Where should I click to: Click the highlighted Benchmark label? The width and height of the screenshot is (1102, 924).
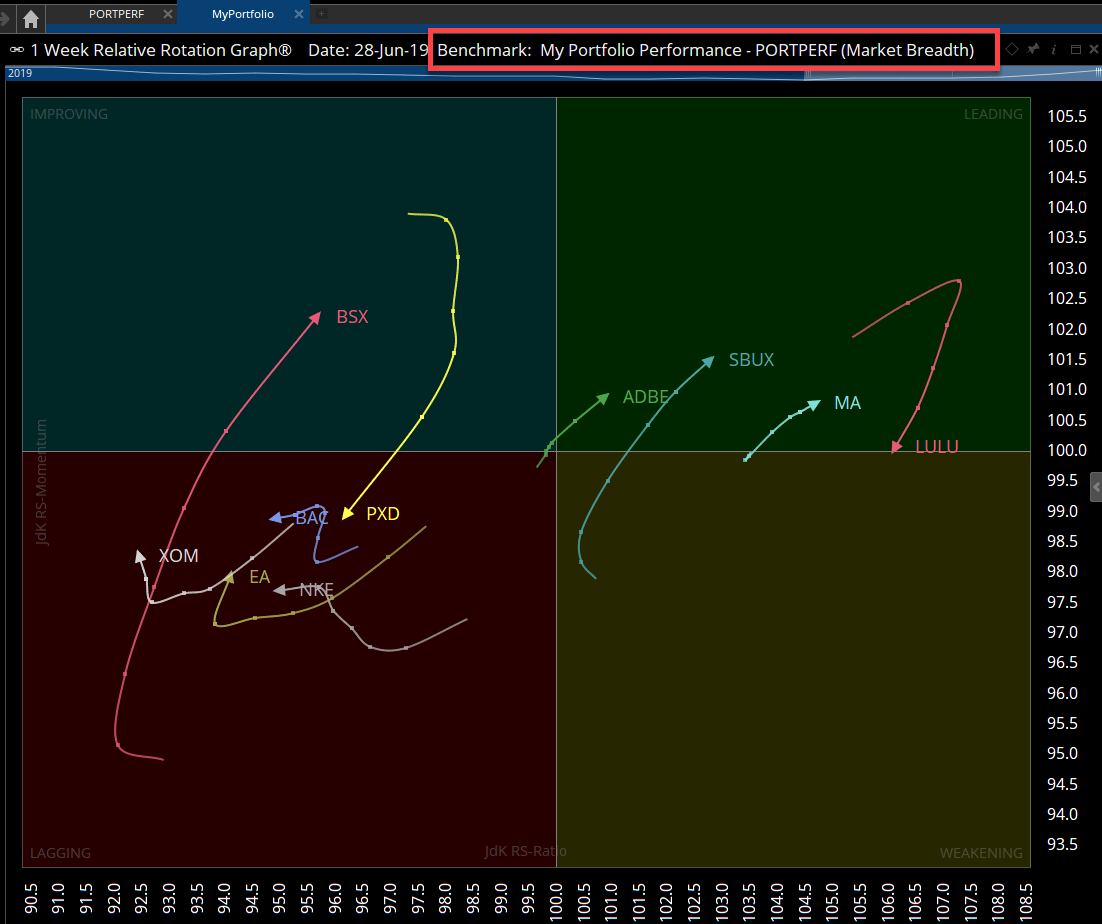tap(713, 49)
